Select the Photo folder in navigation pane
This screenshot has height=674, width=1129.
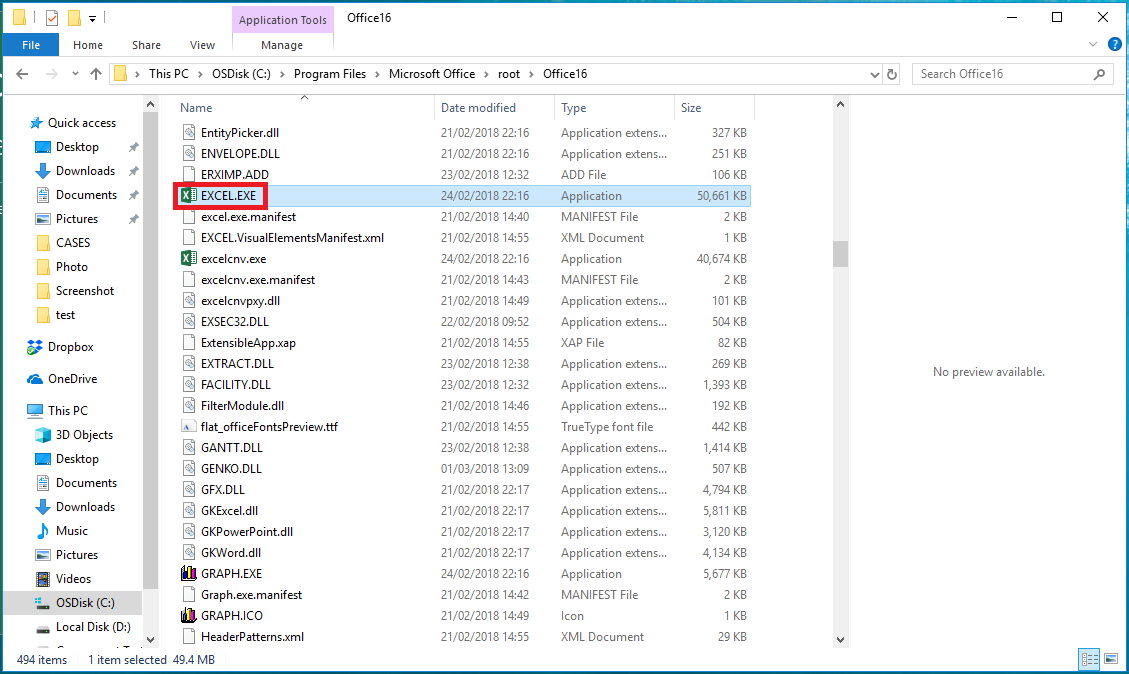[72, 267]
